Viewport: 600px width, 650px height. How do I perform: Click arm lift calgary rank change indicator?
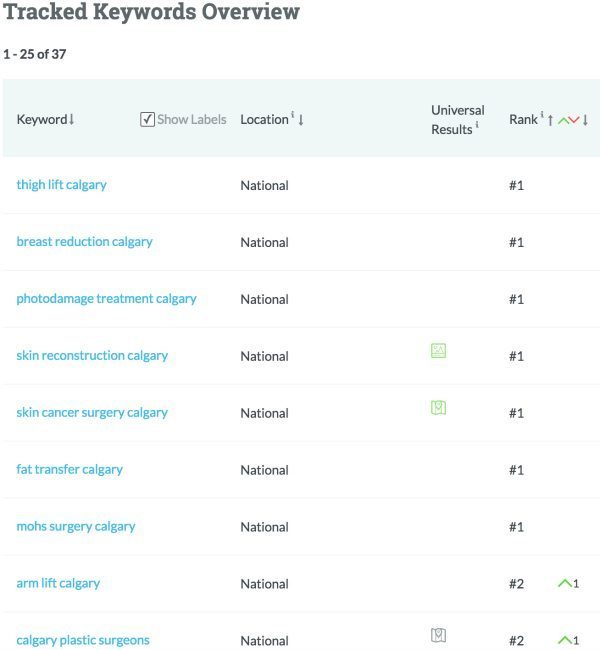[569, 583]
